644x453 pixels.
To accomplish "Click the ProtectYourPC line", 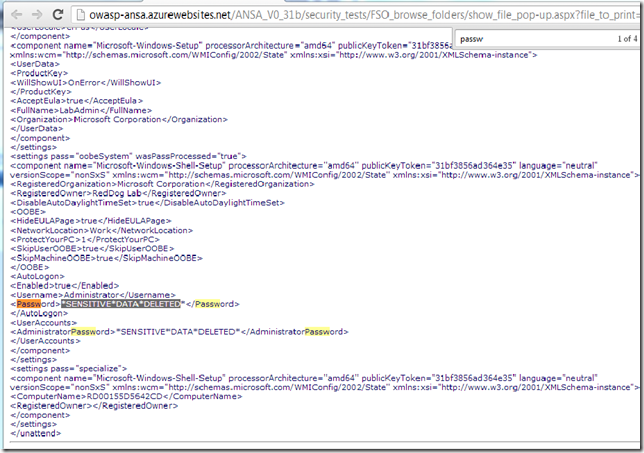I will [x=85, y=239].
